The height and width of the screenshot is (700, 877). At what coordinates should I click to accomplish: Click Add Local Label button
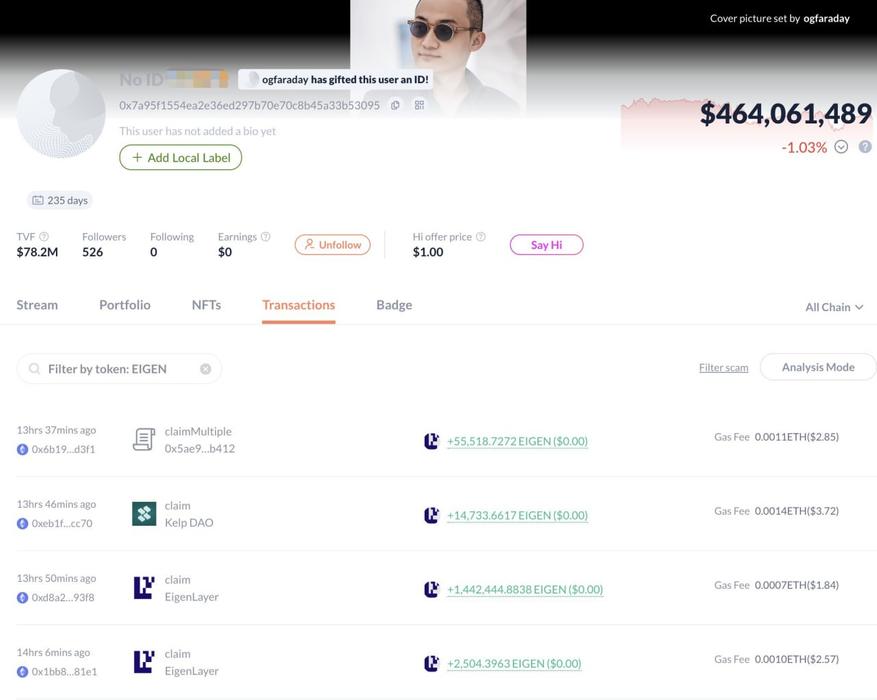pos(181,158)
